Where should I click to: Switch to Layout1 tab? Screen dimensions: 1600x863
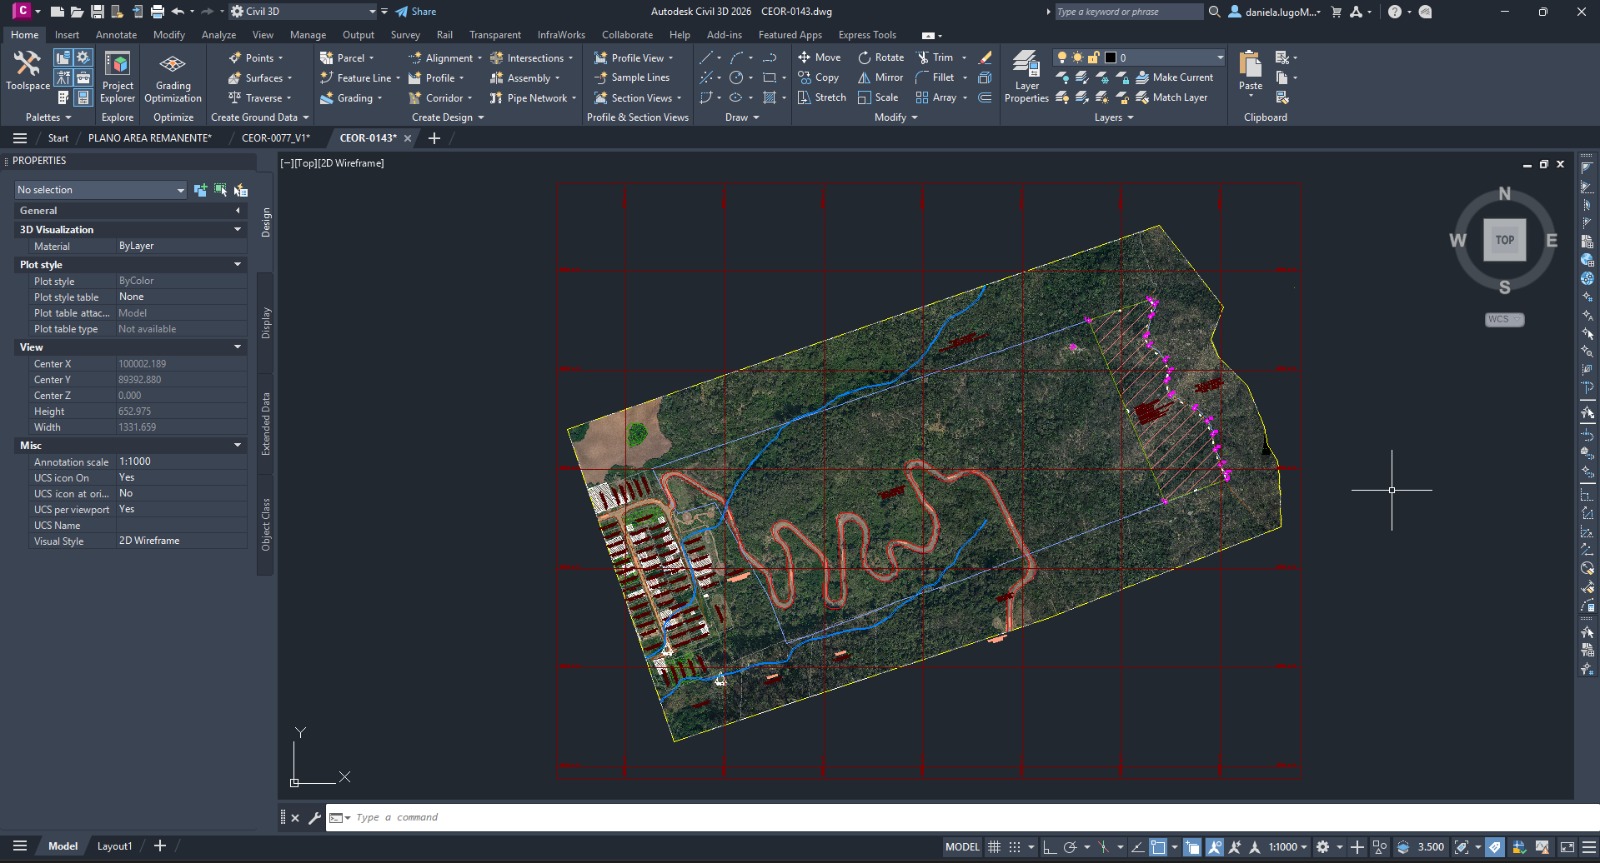(114, 846)
